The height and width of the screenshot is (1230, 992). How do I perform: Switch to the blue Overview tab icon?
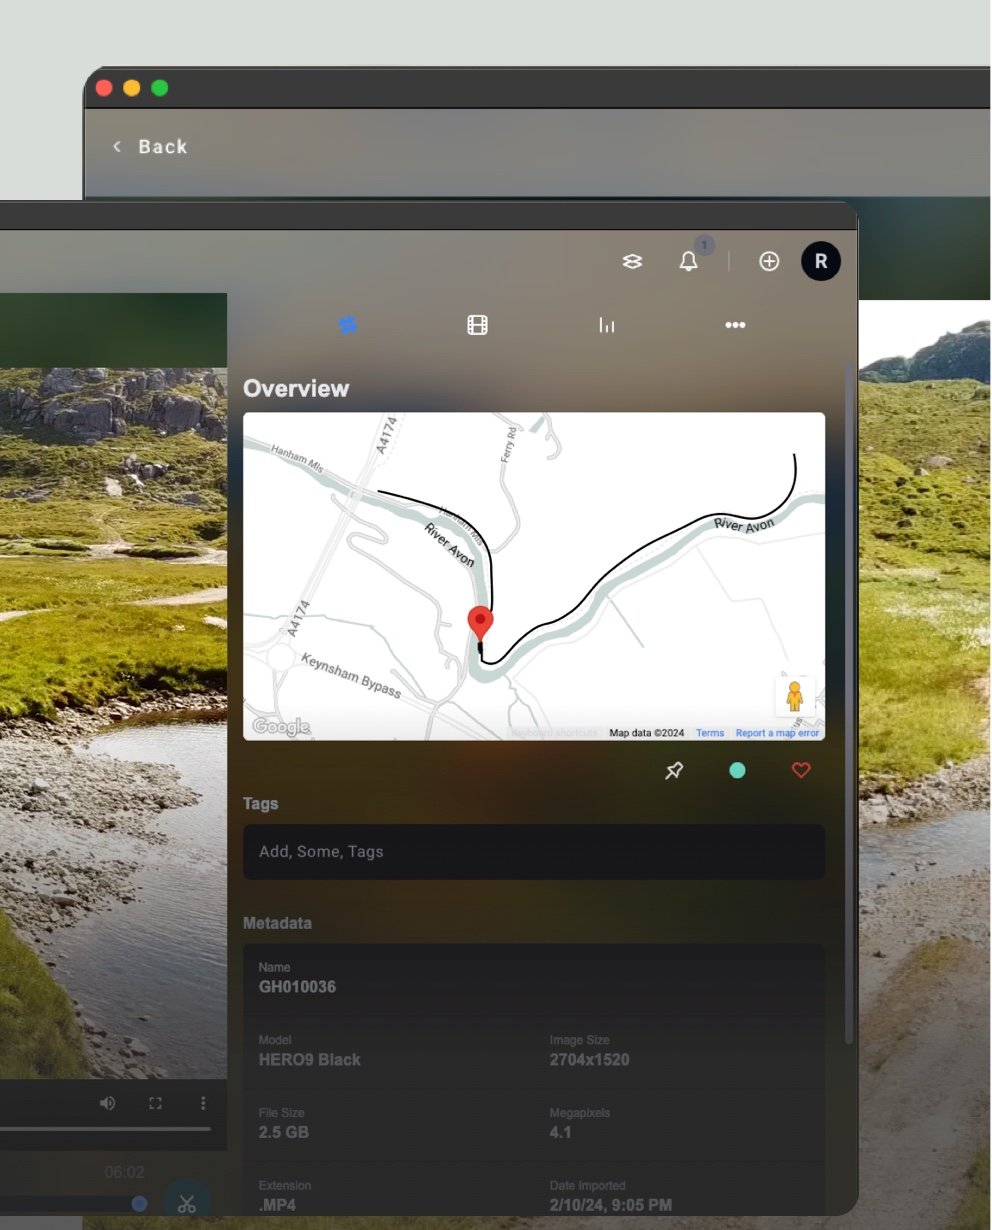pos(348,325)
